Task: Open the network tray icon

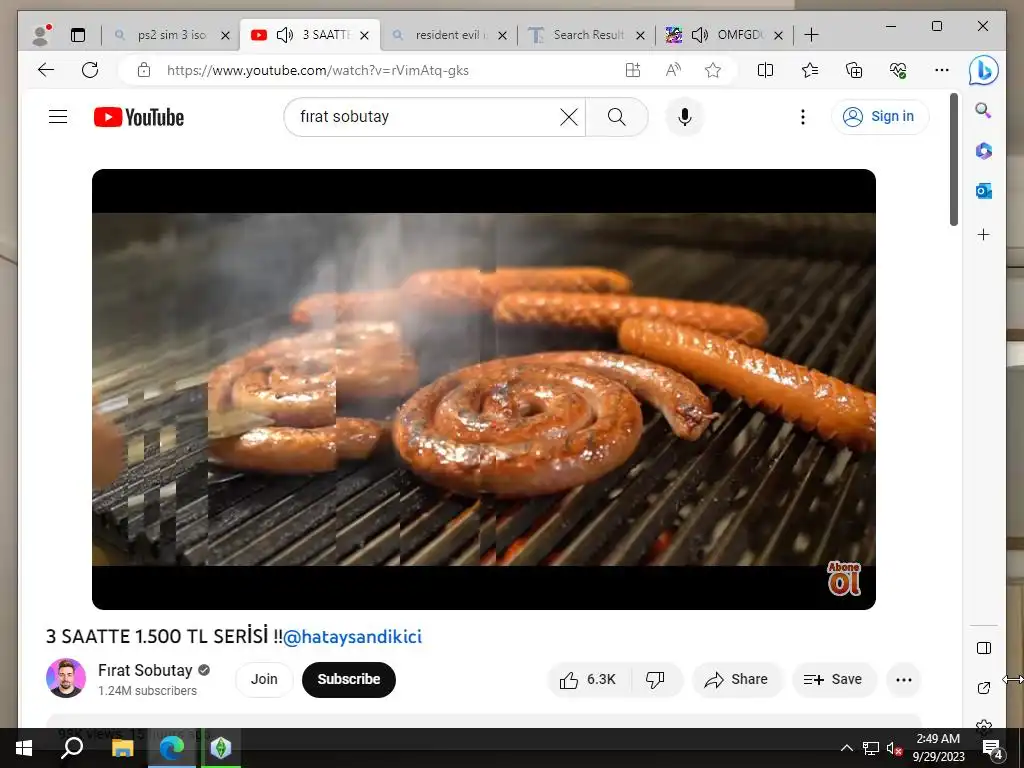Action: 870,748
